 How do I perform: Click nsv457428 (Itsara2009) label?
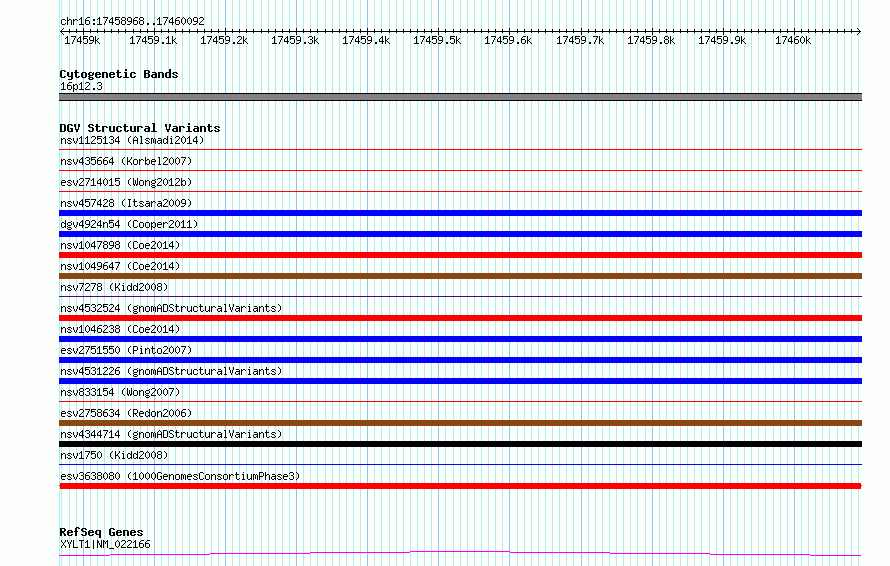click(x=126, y=203)
